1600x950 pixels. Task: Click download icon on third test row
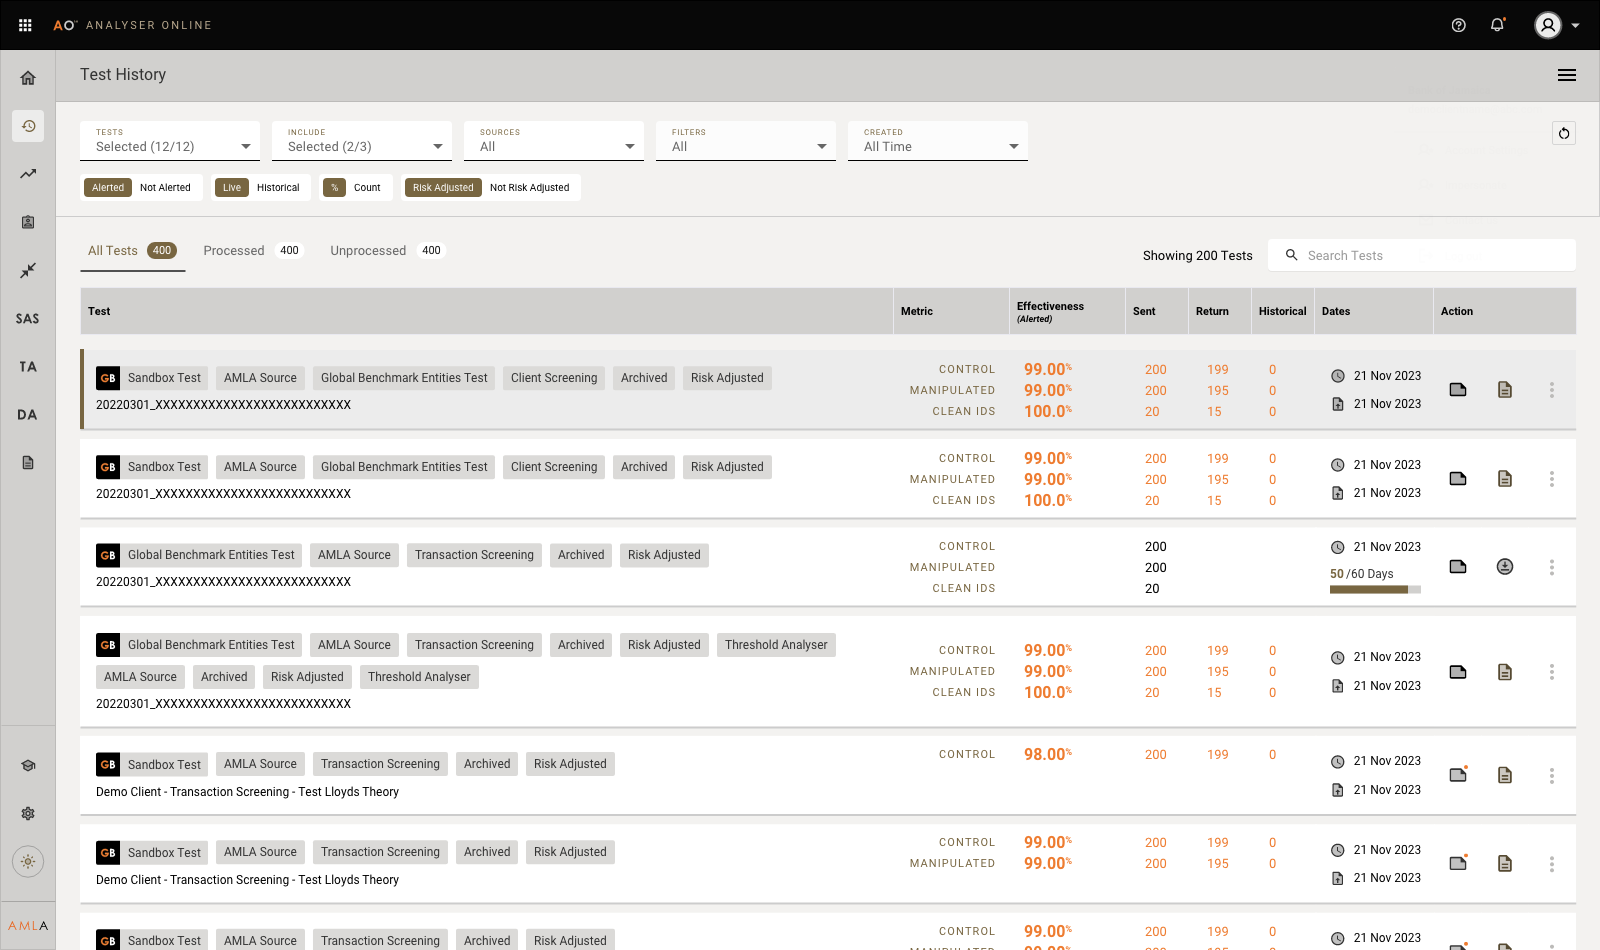(x=1504, y=567)
